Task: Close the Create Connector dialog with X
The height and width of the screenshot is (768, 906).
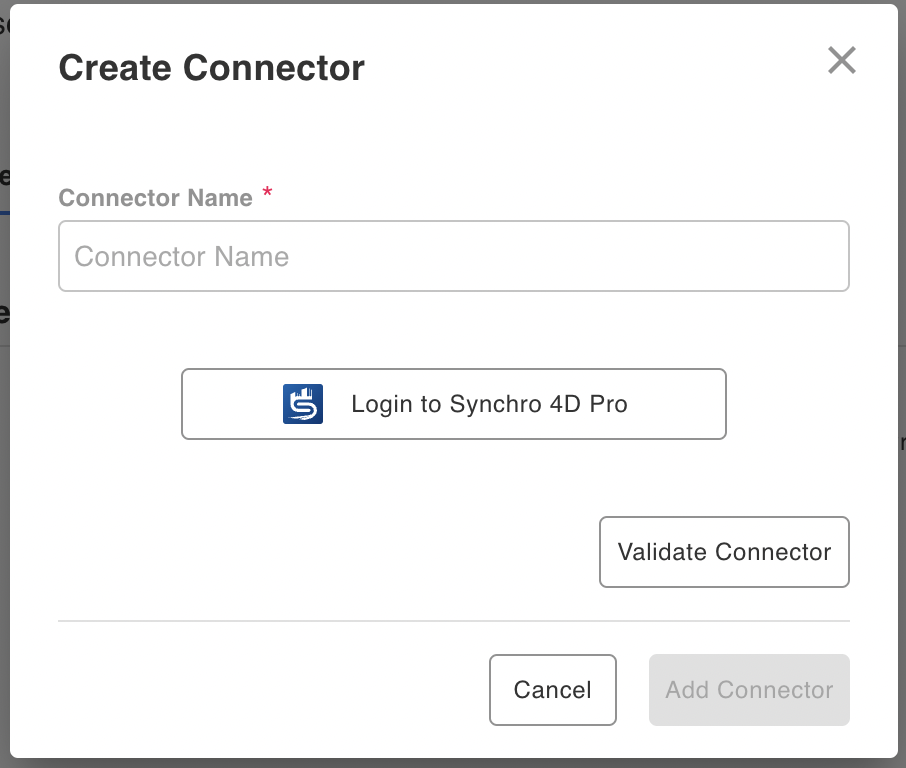Action: pos(841,60)
